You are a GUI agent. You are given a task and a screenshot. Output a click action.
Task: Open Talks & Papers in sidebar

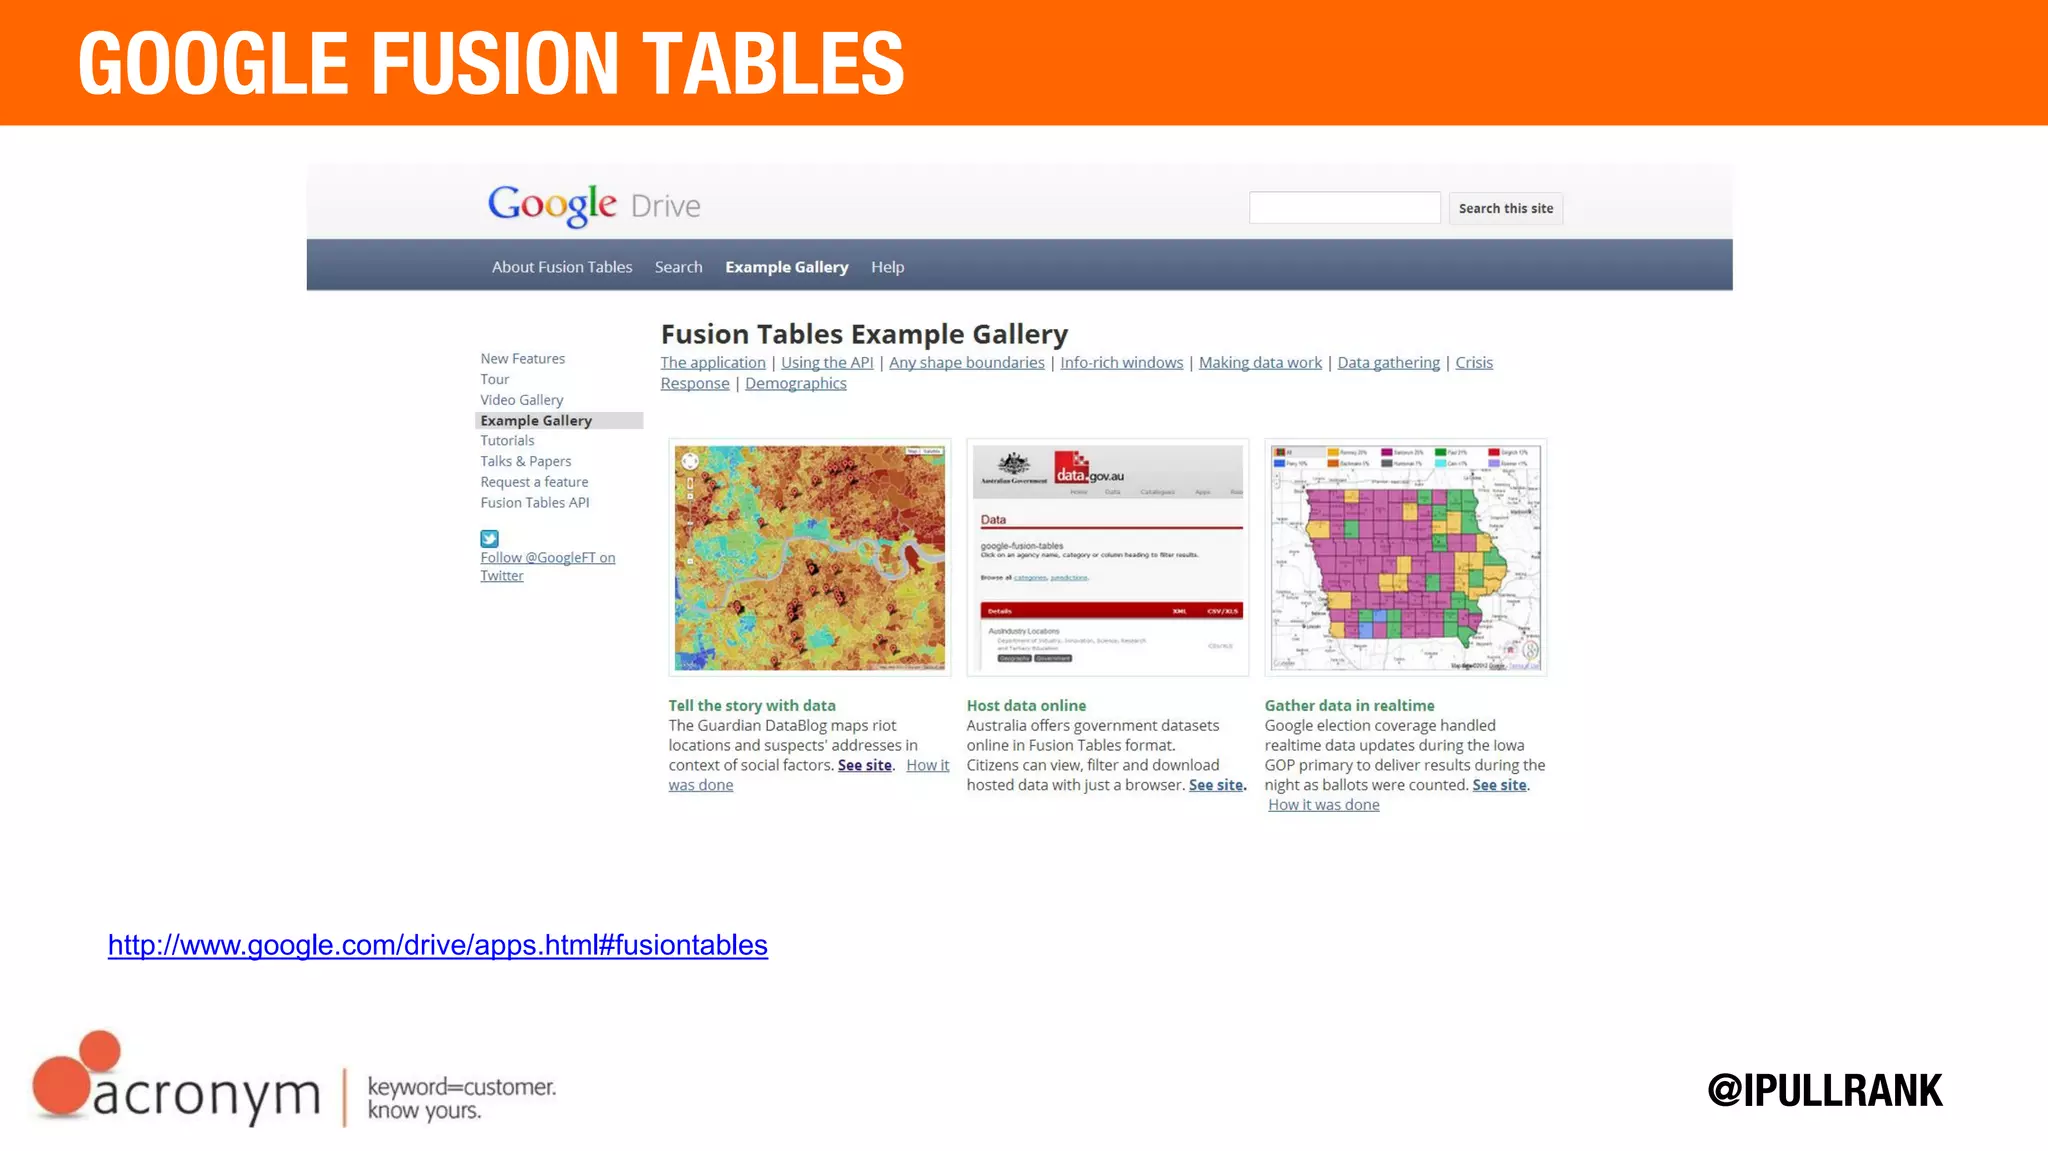[x=525, y=461]
